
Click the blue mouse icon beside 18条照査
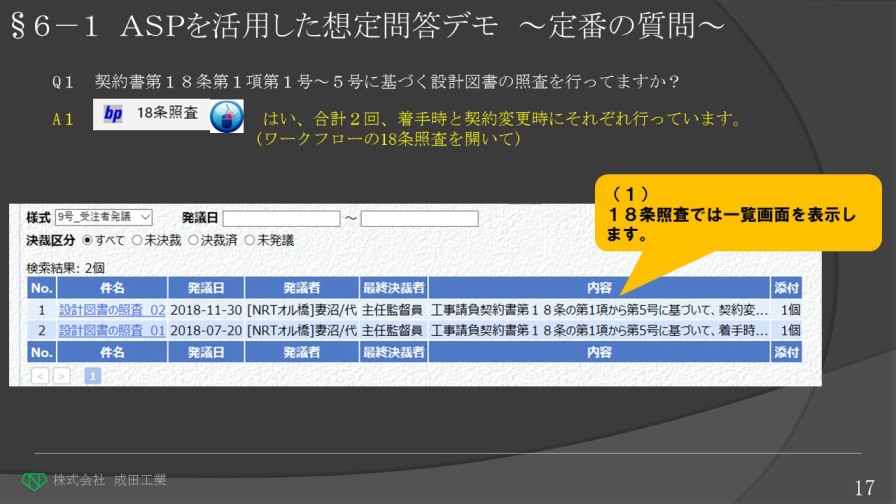click(x=226, y=116)
